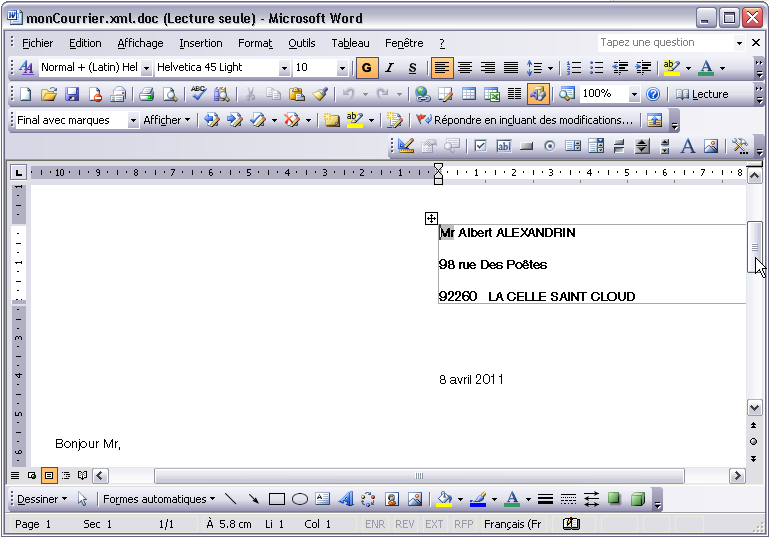Click the numbered list icon
The image size is (769, 538).
574,68
